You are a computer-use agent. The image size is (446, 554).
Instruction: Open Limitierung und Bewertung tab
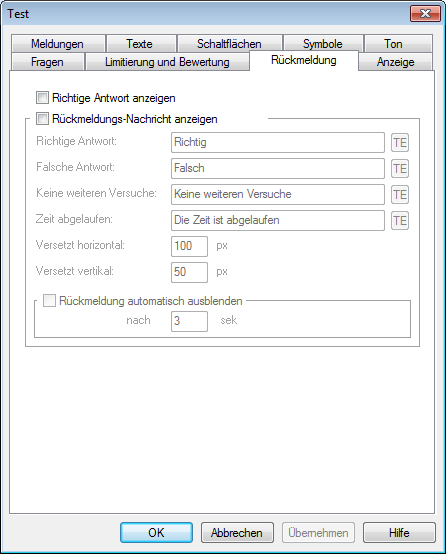pos(167,62)
